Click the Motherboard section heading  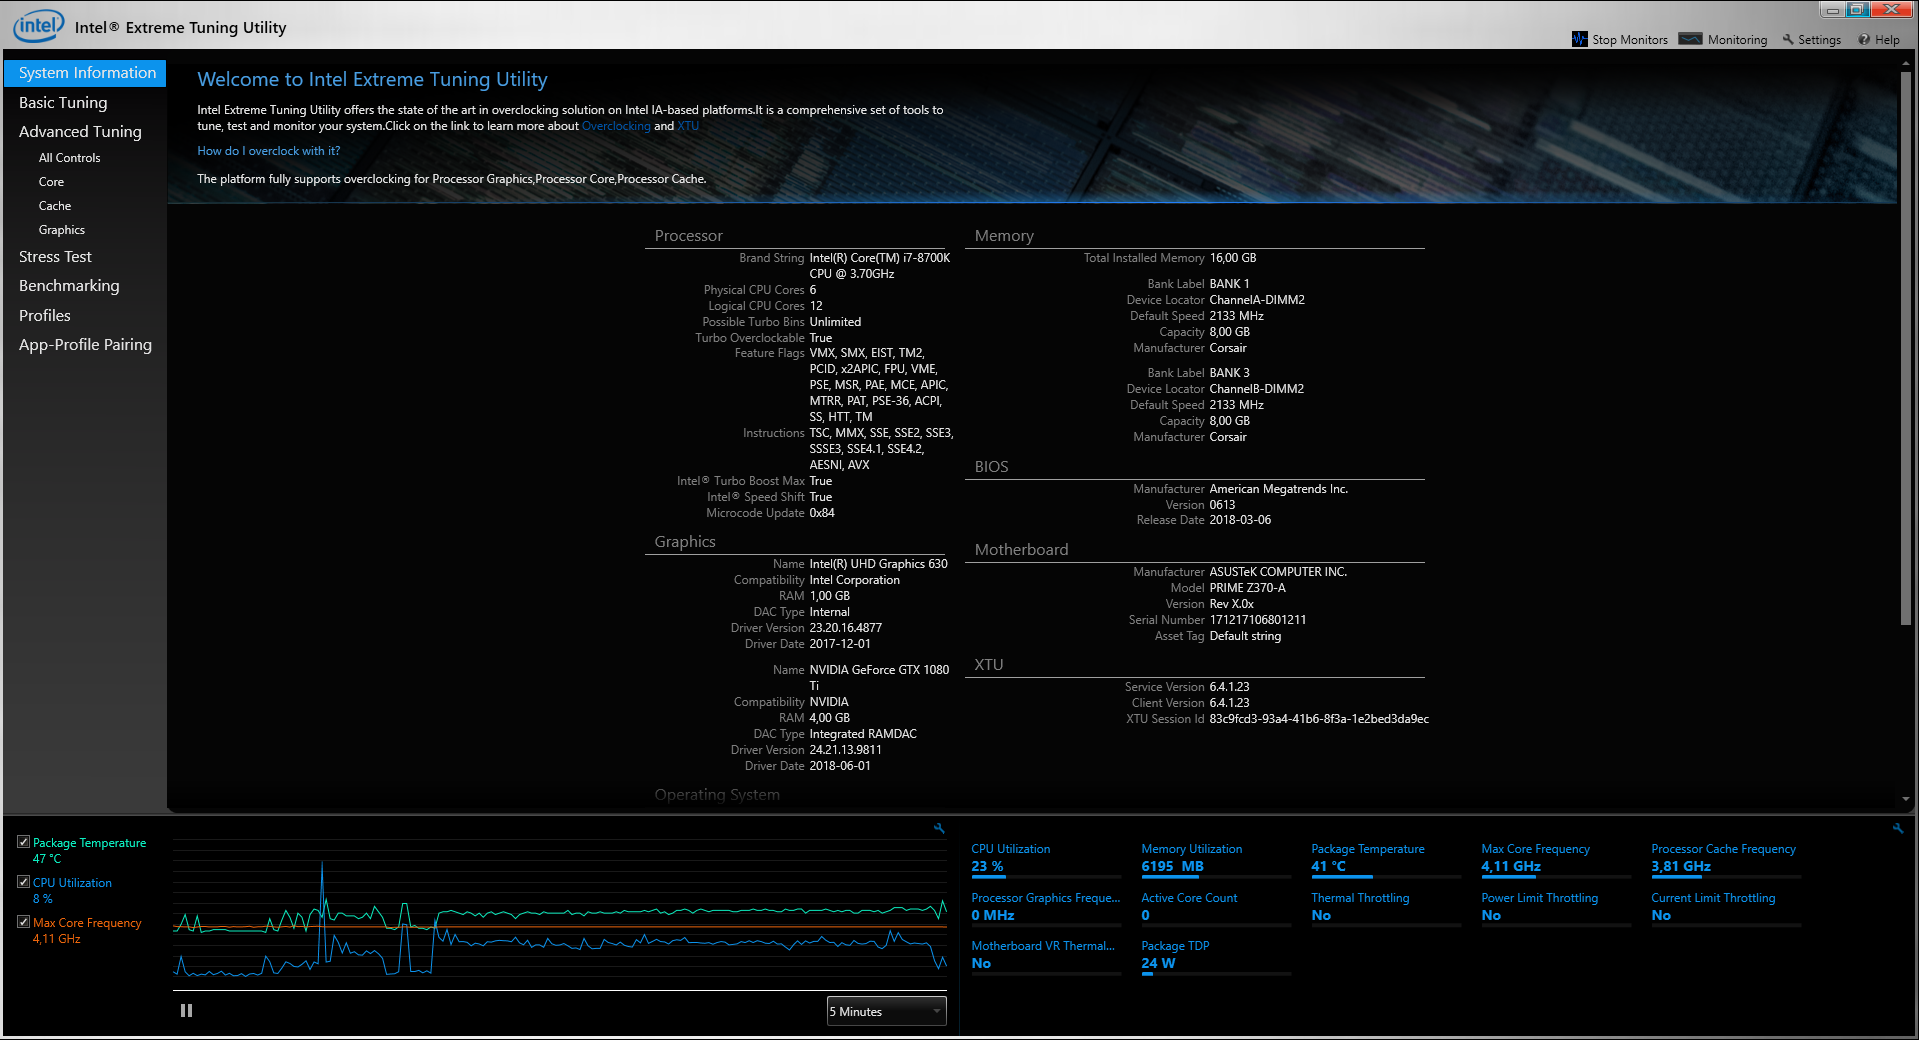click(x=1021, y=550)
